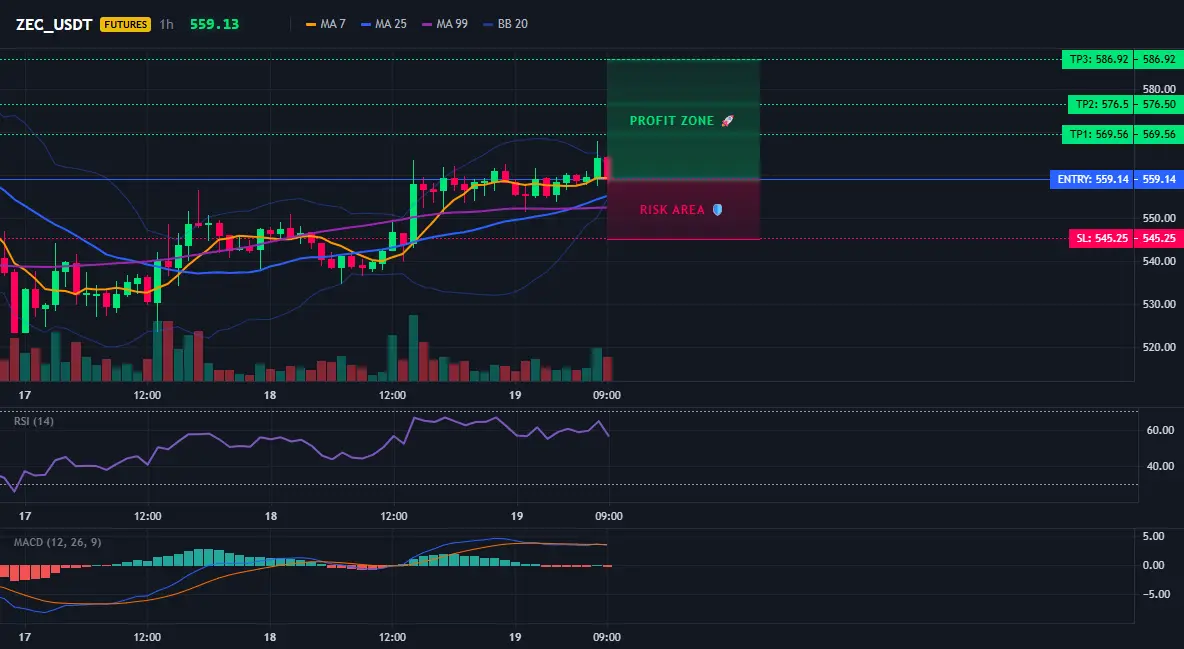Click the ZEC_USDT symbol name
The height and width of the screenshot is (649, 1184).
54,24
